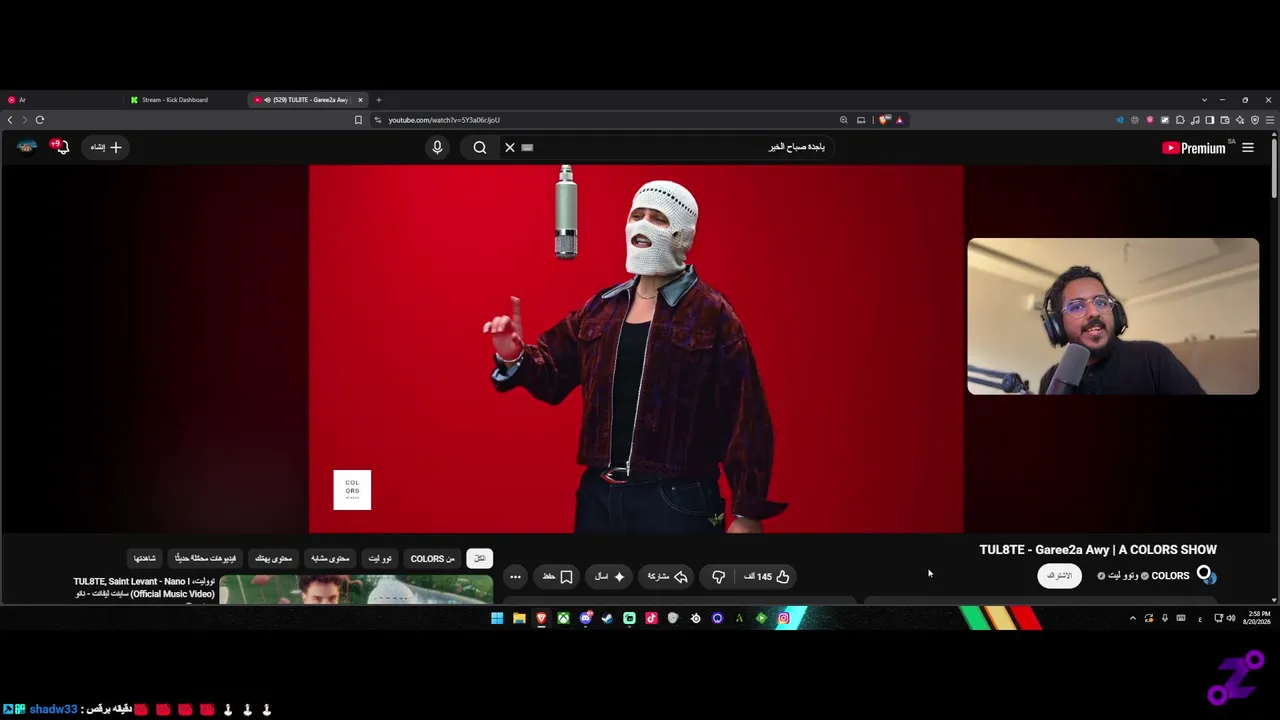Select the recently uploaded videos chip

click(206, 558)
